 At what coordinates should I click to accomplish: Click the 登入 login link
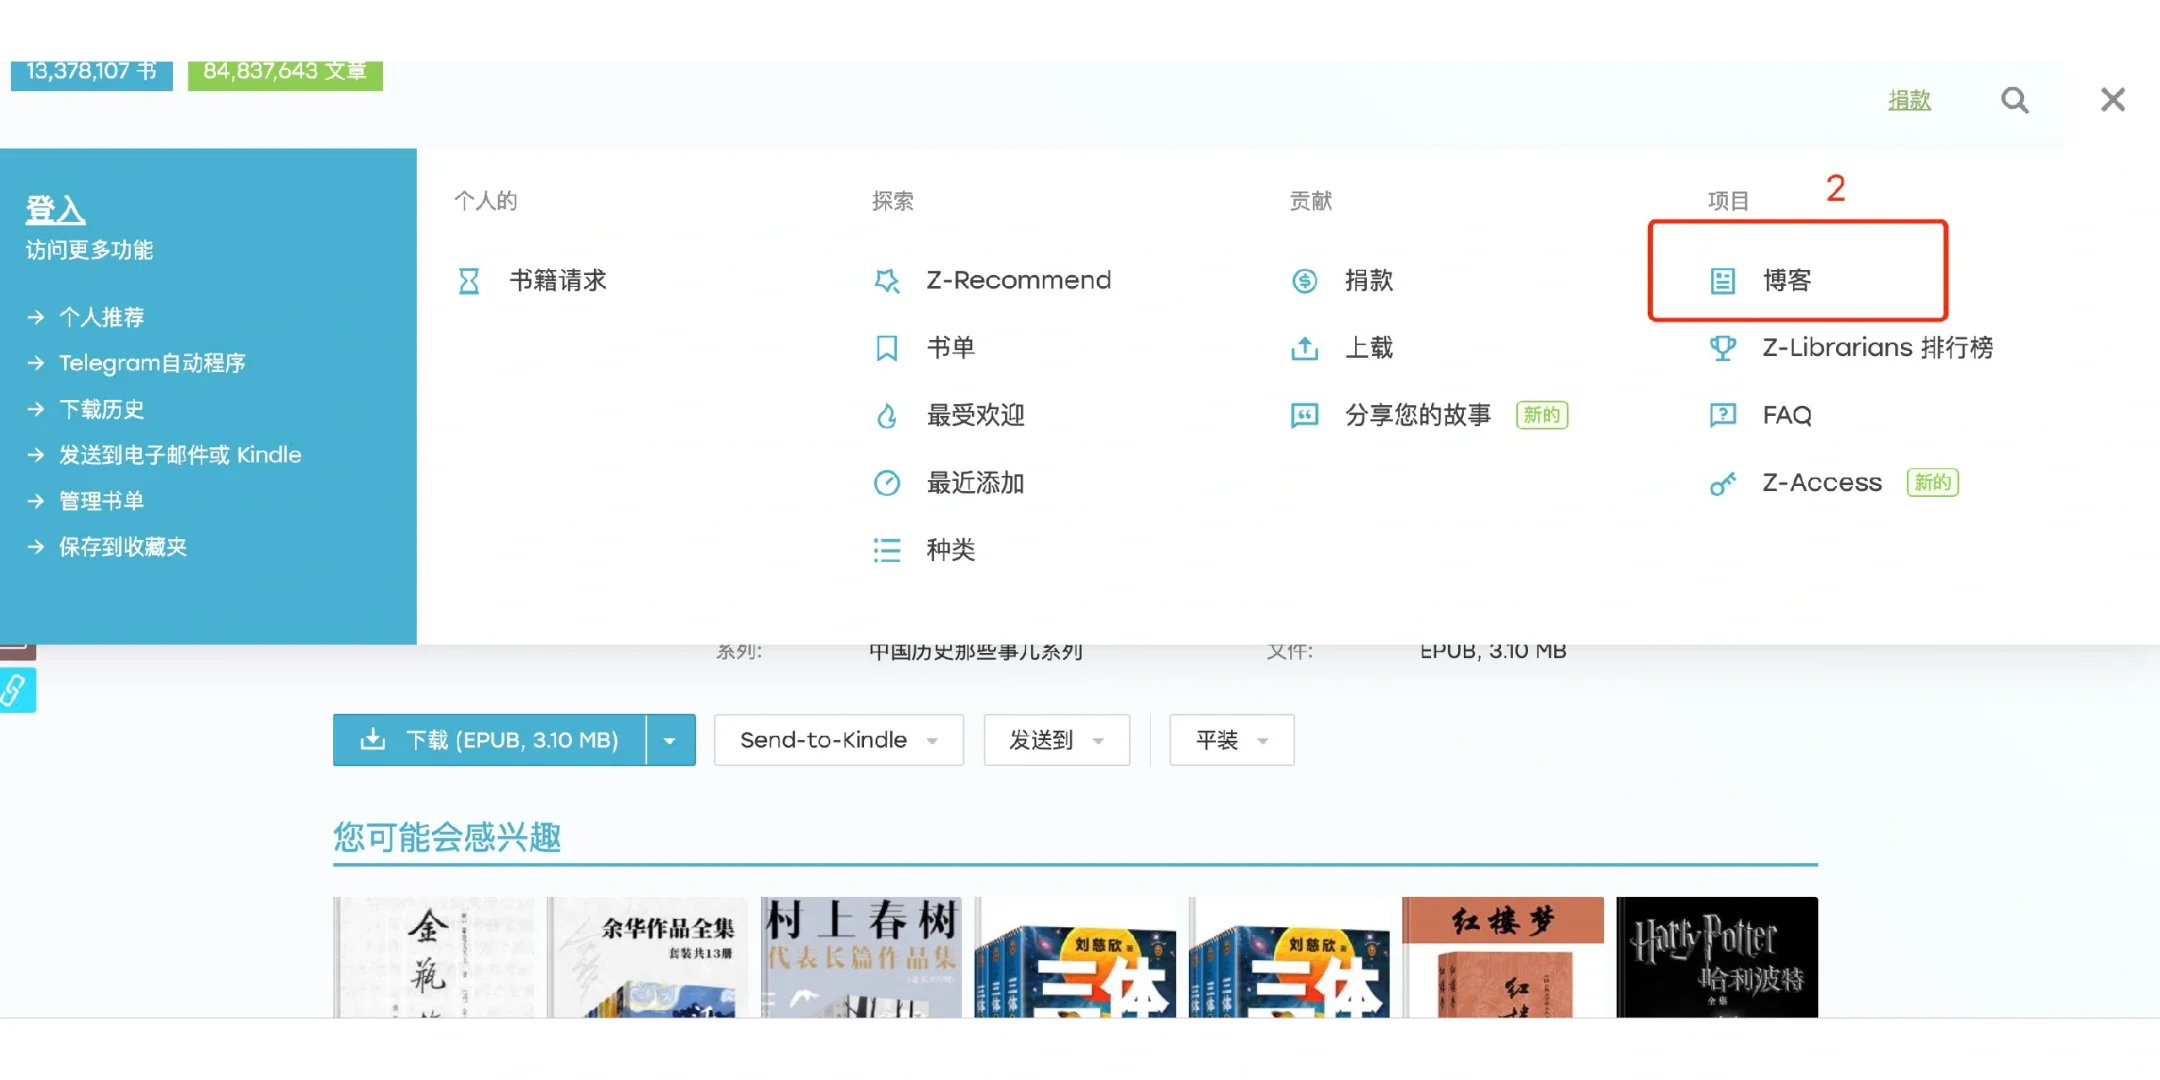click(x=55, y=209)
